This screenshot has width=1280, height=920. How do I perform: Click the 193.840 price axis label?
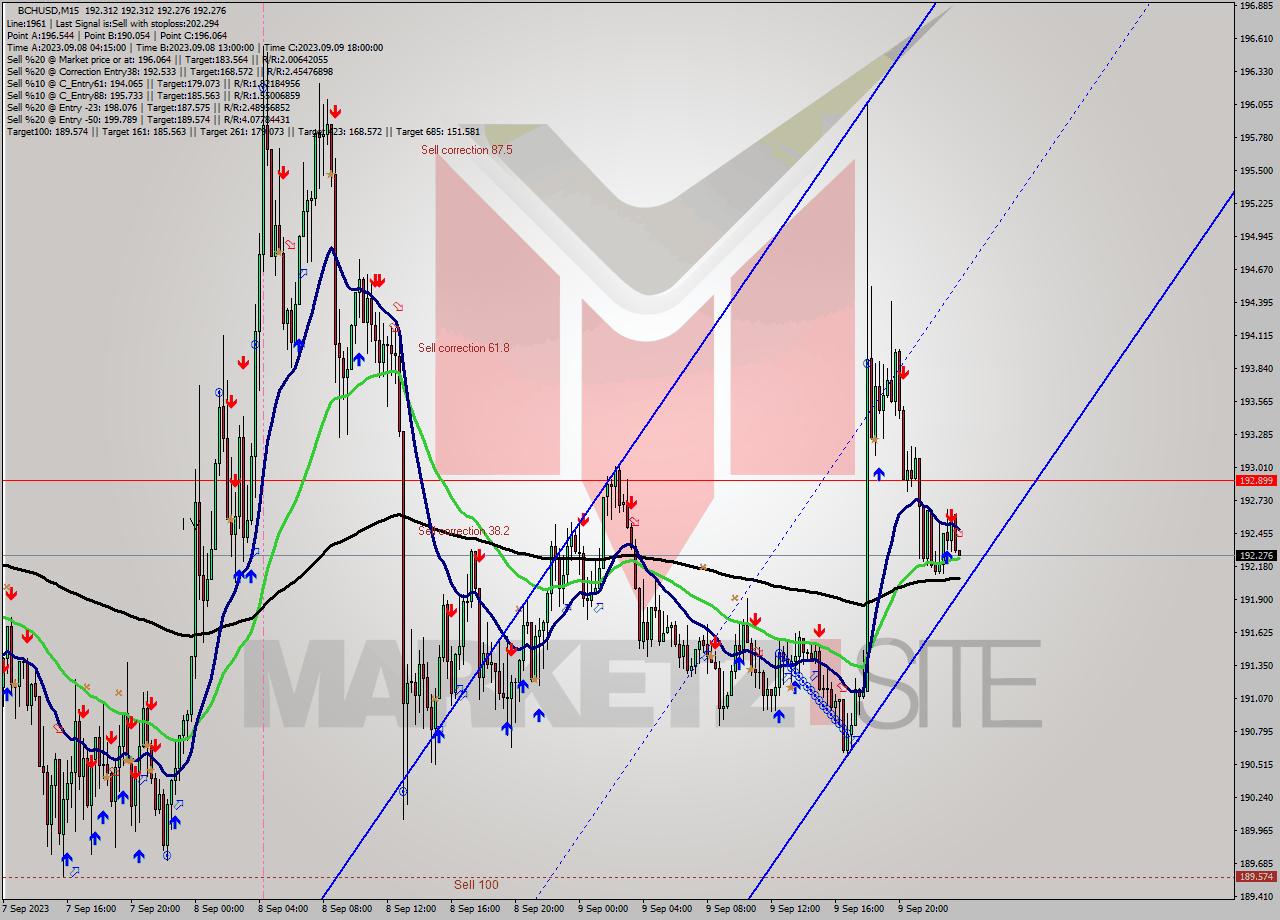click(x=1255, y=369)
